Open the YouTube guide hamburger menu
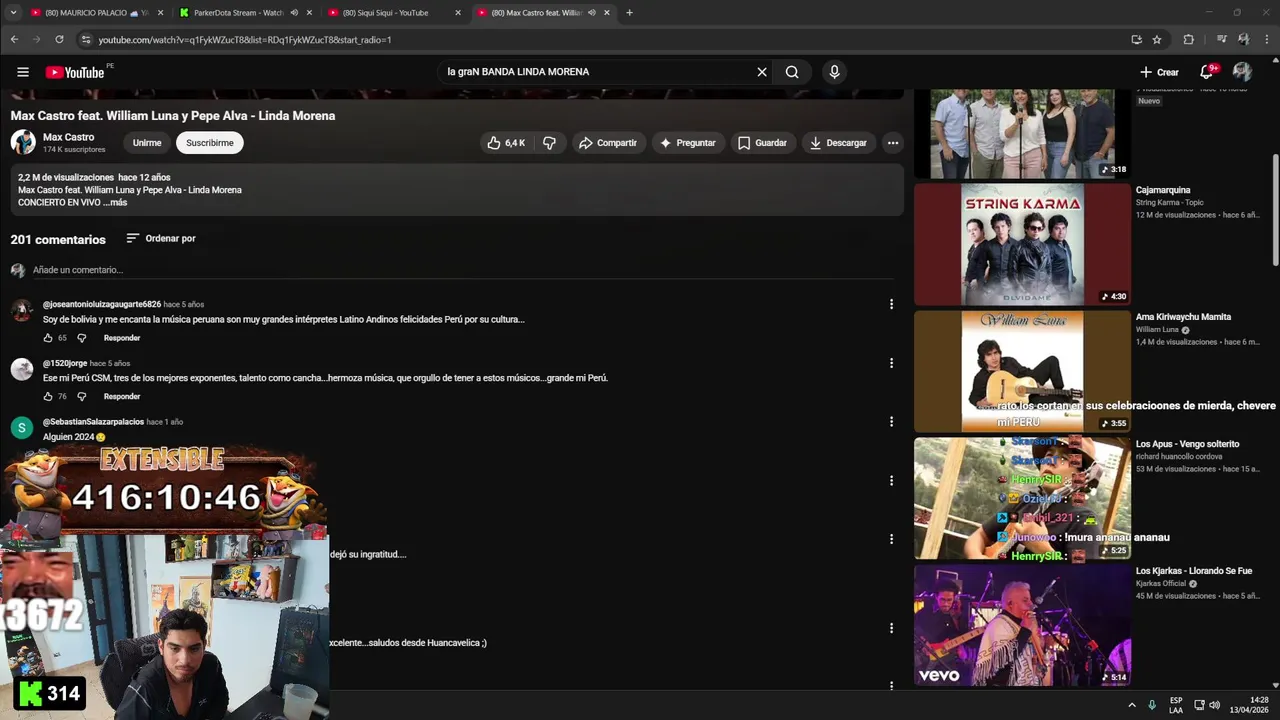Viewport: 1280px width, 720px height. click(22, 72)
